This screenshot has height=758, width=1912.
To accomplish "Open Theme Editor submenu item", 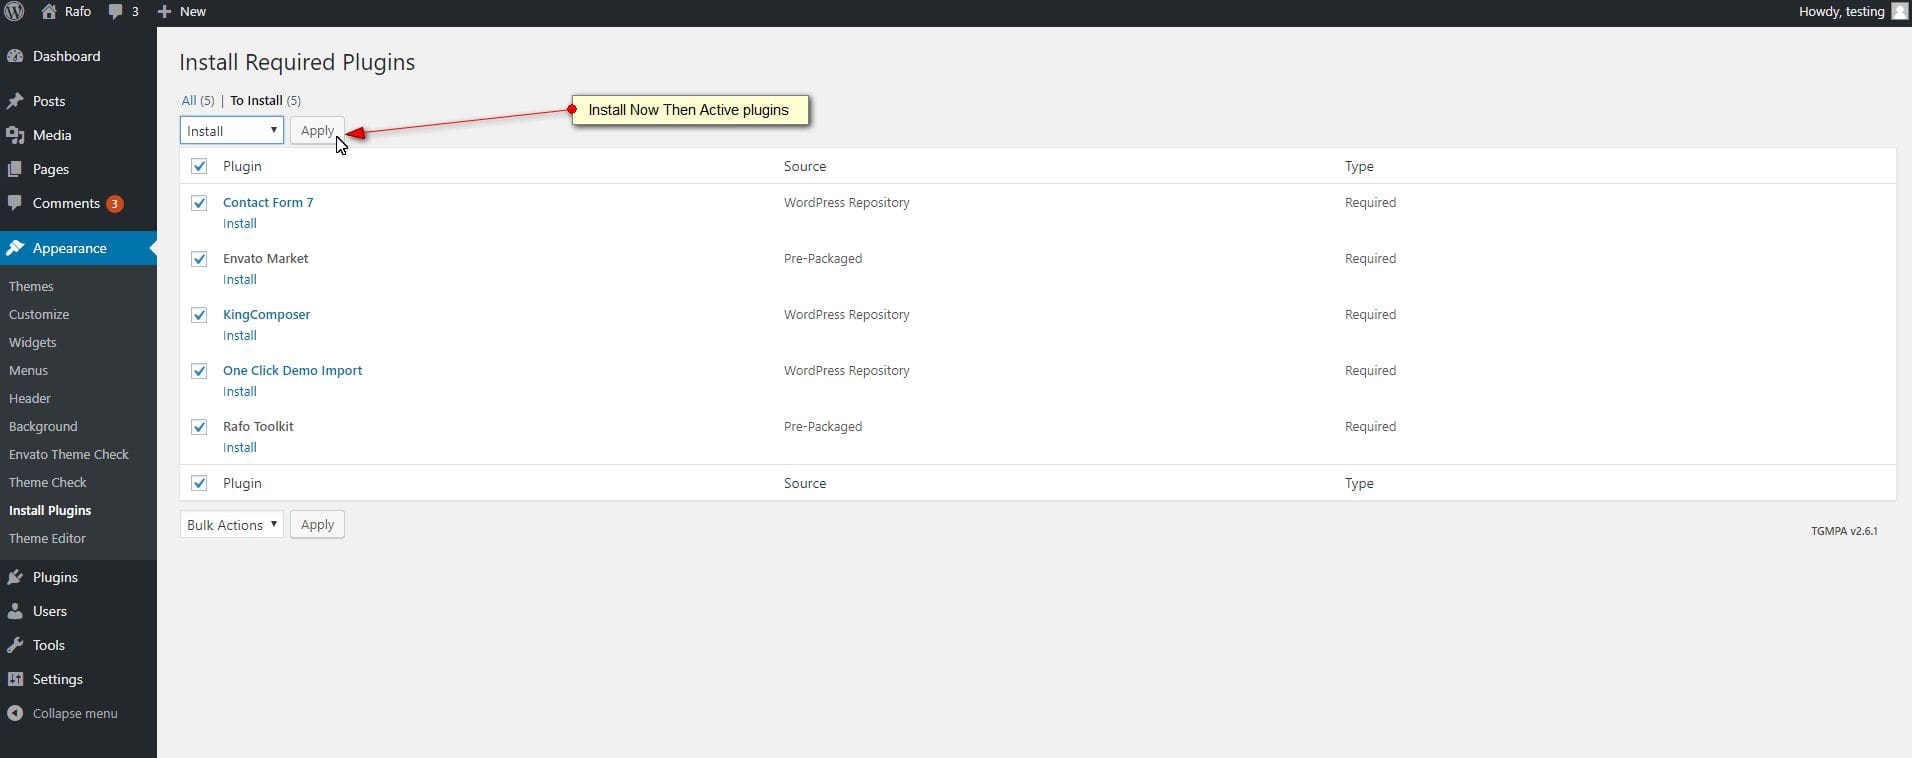I will pos(47,538).
